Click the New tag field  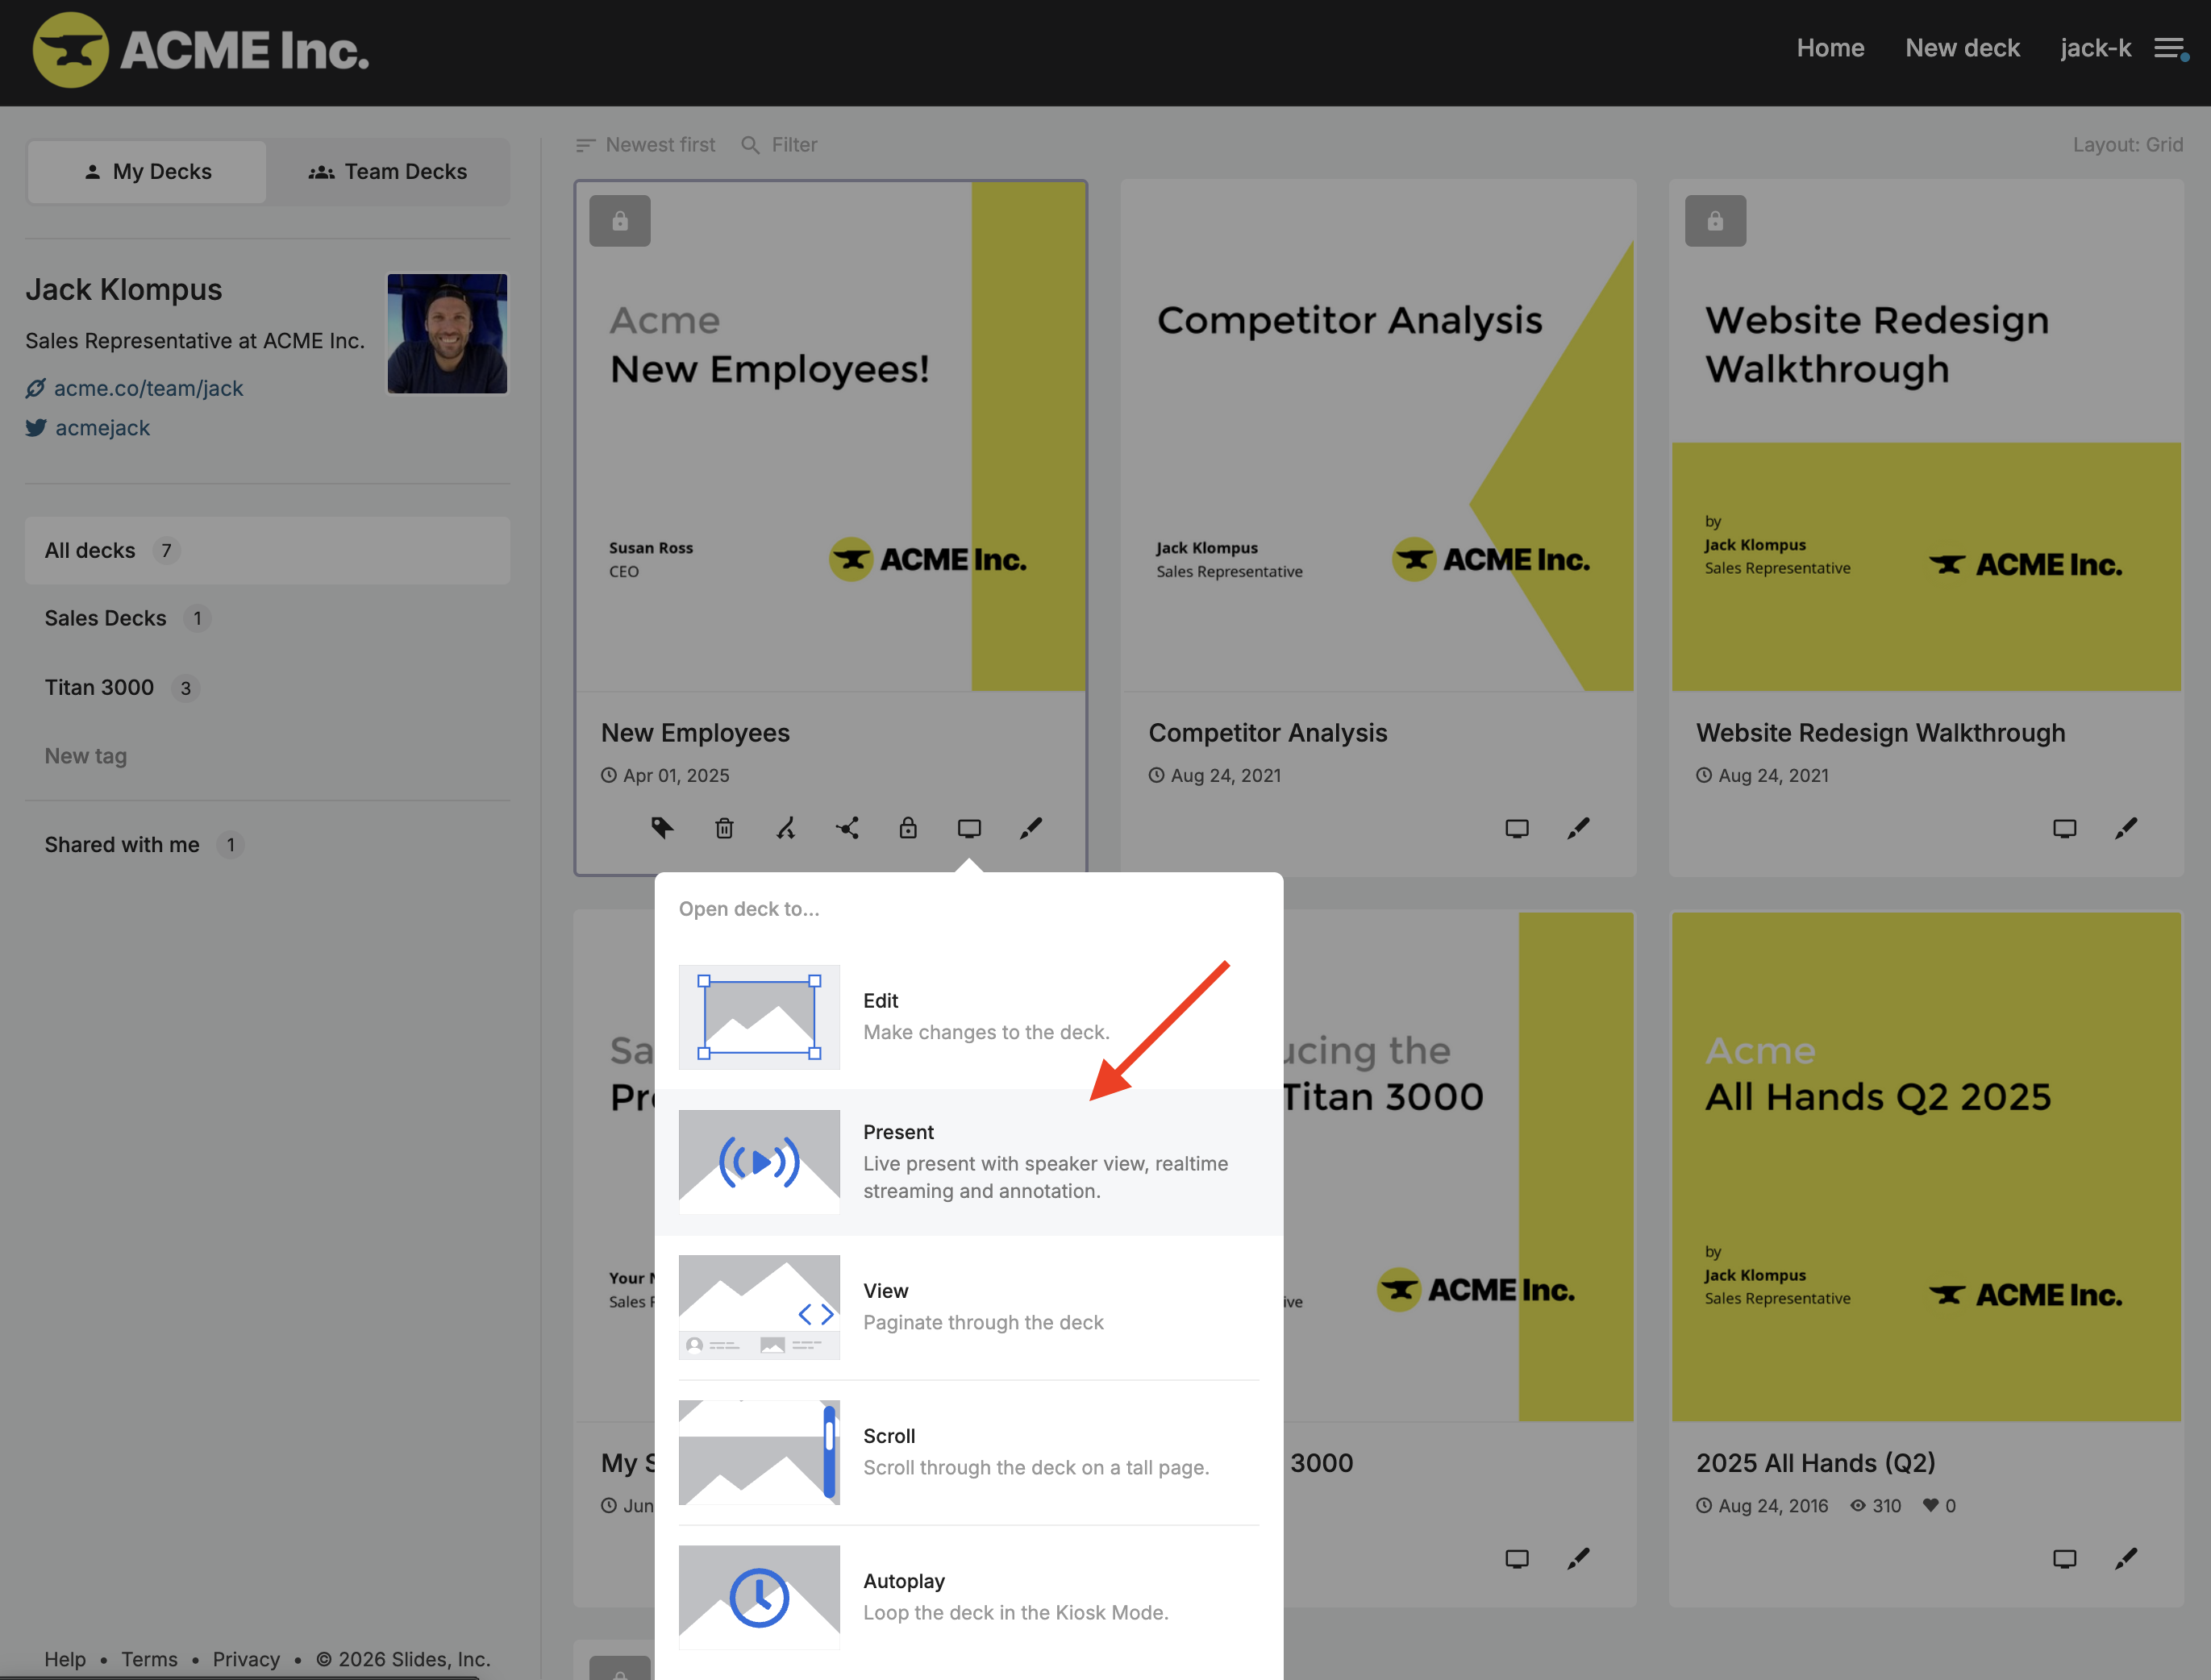tap(86, 756)
